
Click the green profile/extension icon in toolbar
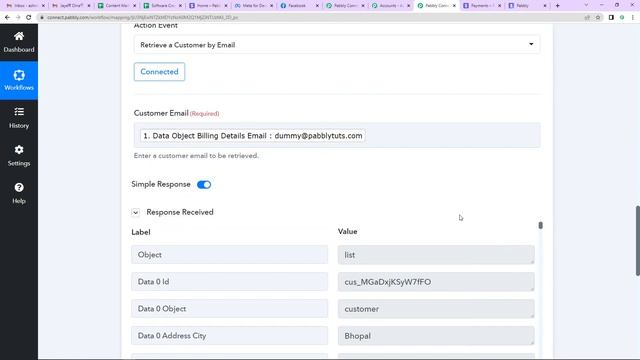622,18
